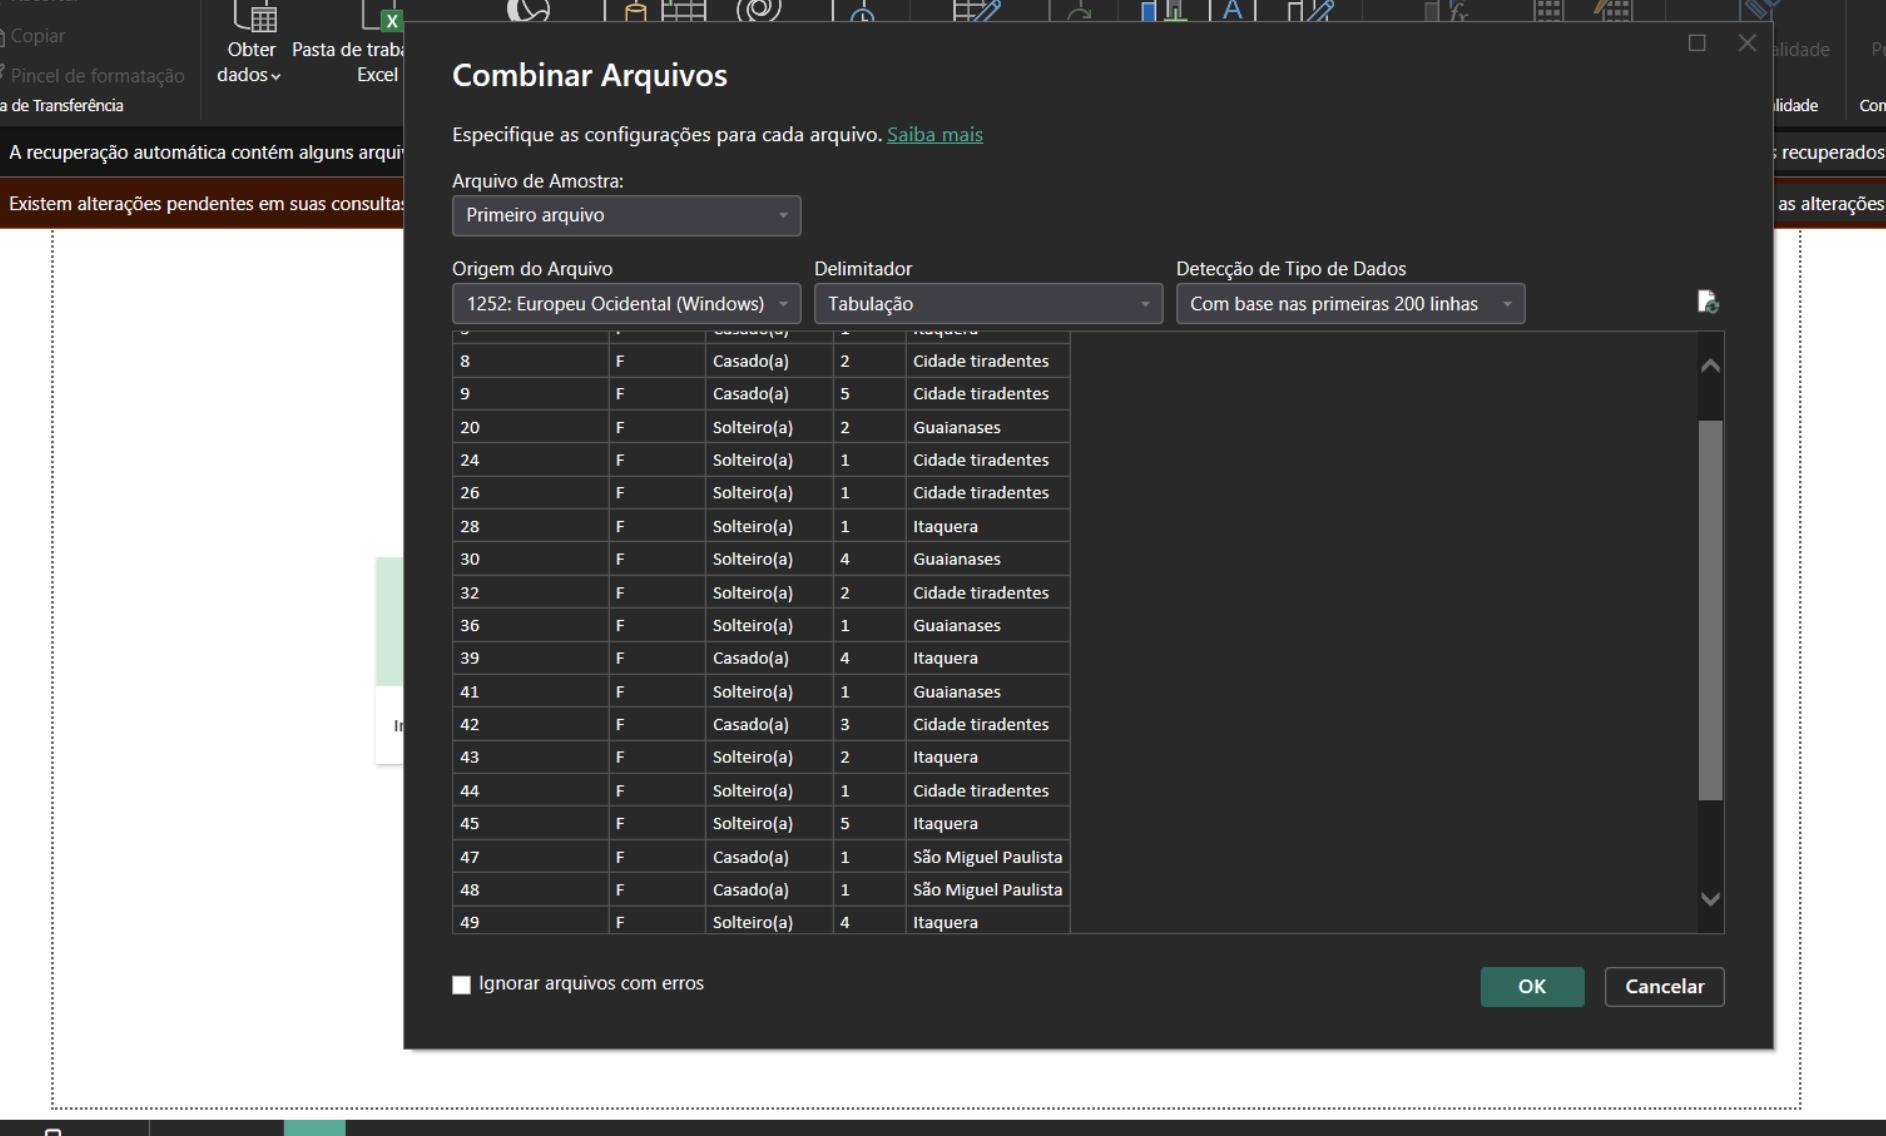Click the row number 44 cell

[x=530, y=790]
